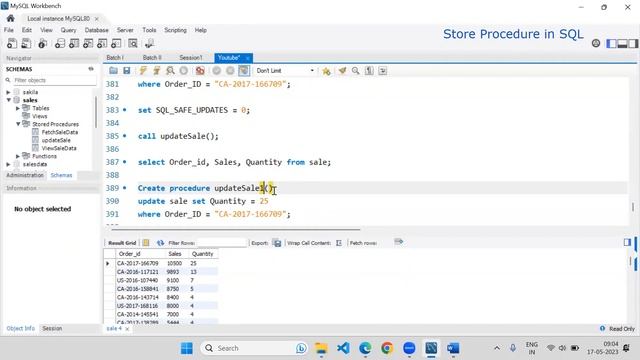640x360 pixels.
Task: Expand the Tables node
Action: coord(18,108)
